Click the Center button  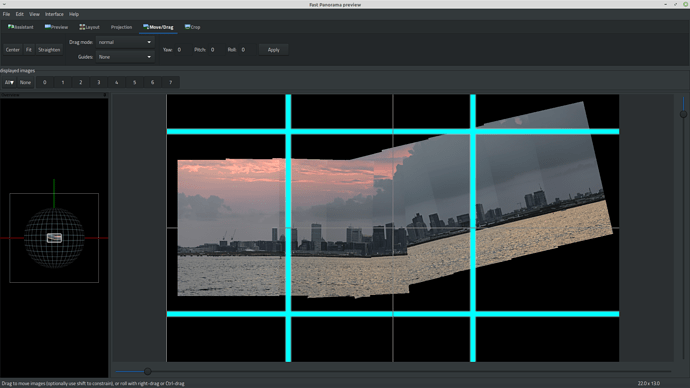click(12, 50)
